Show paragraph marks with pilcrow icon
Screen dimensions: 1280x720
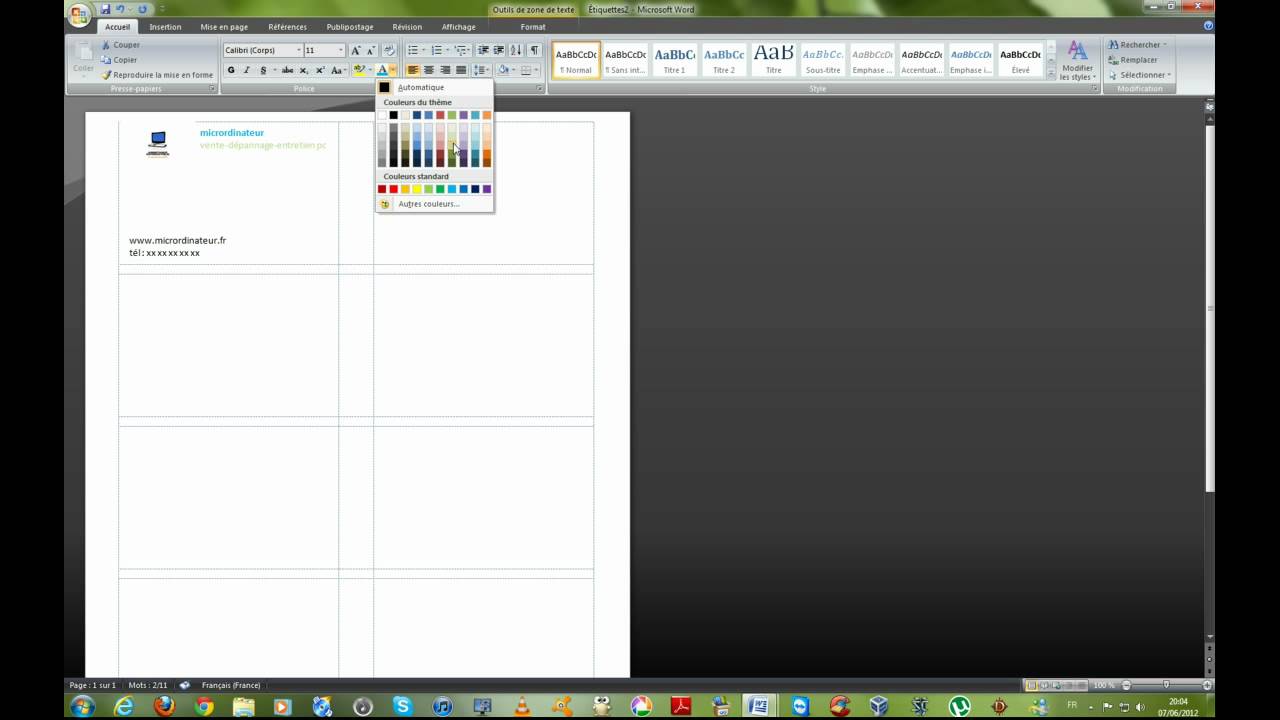534,50
